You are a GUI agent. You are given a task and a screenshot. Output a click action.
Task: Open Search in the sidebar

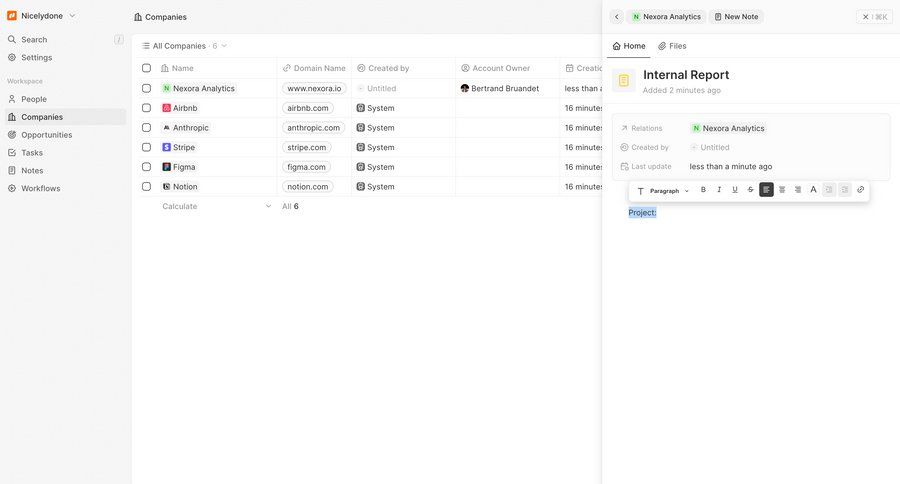pyautogui.click(x=64, y=40)
